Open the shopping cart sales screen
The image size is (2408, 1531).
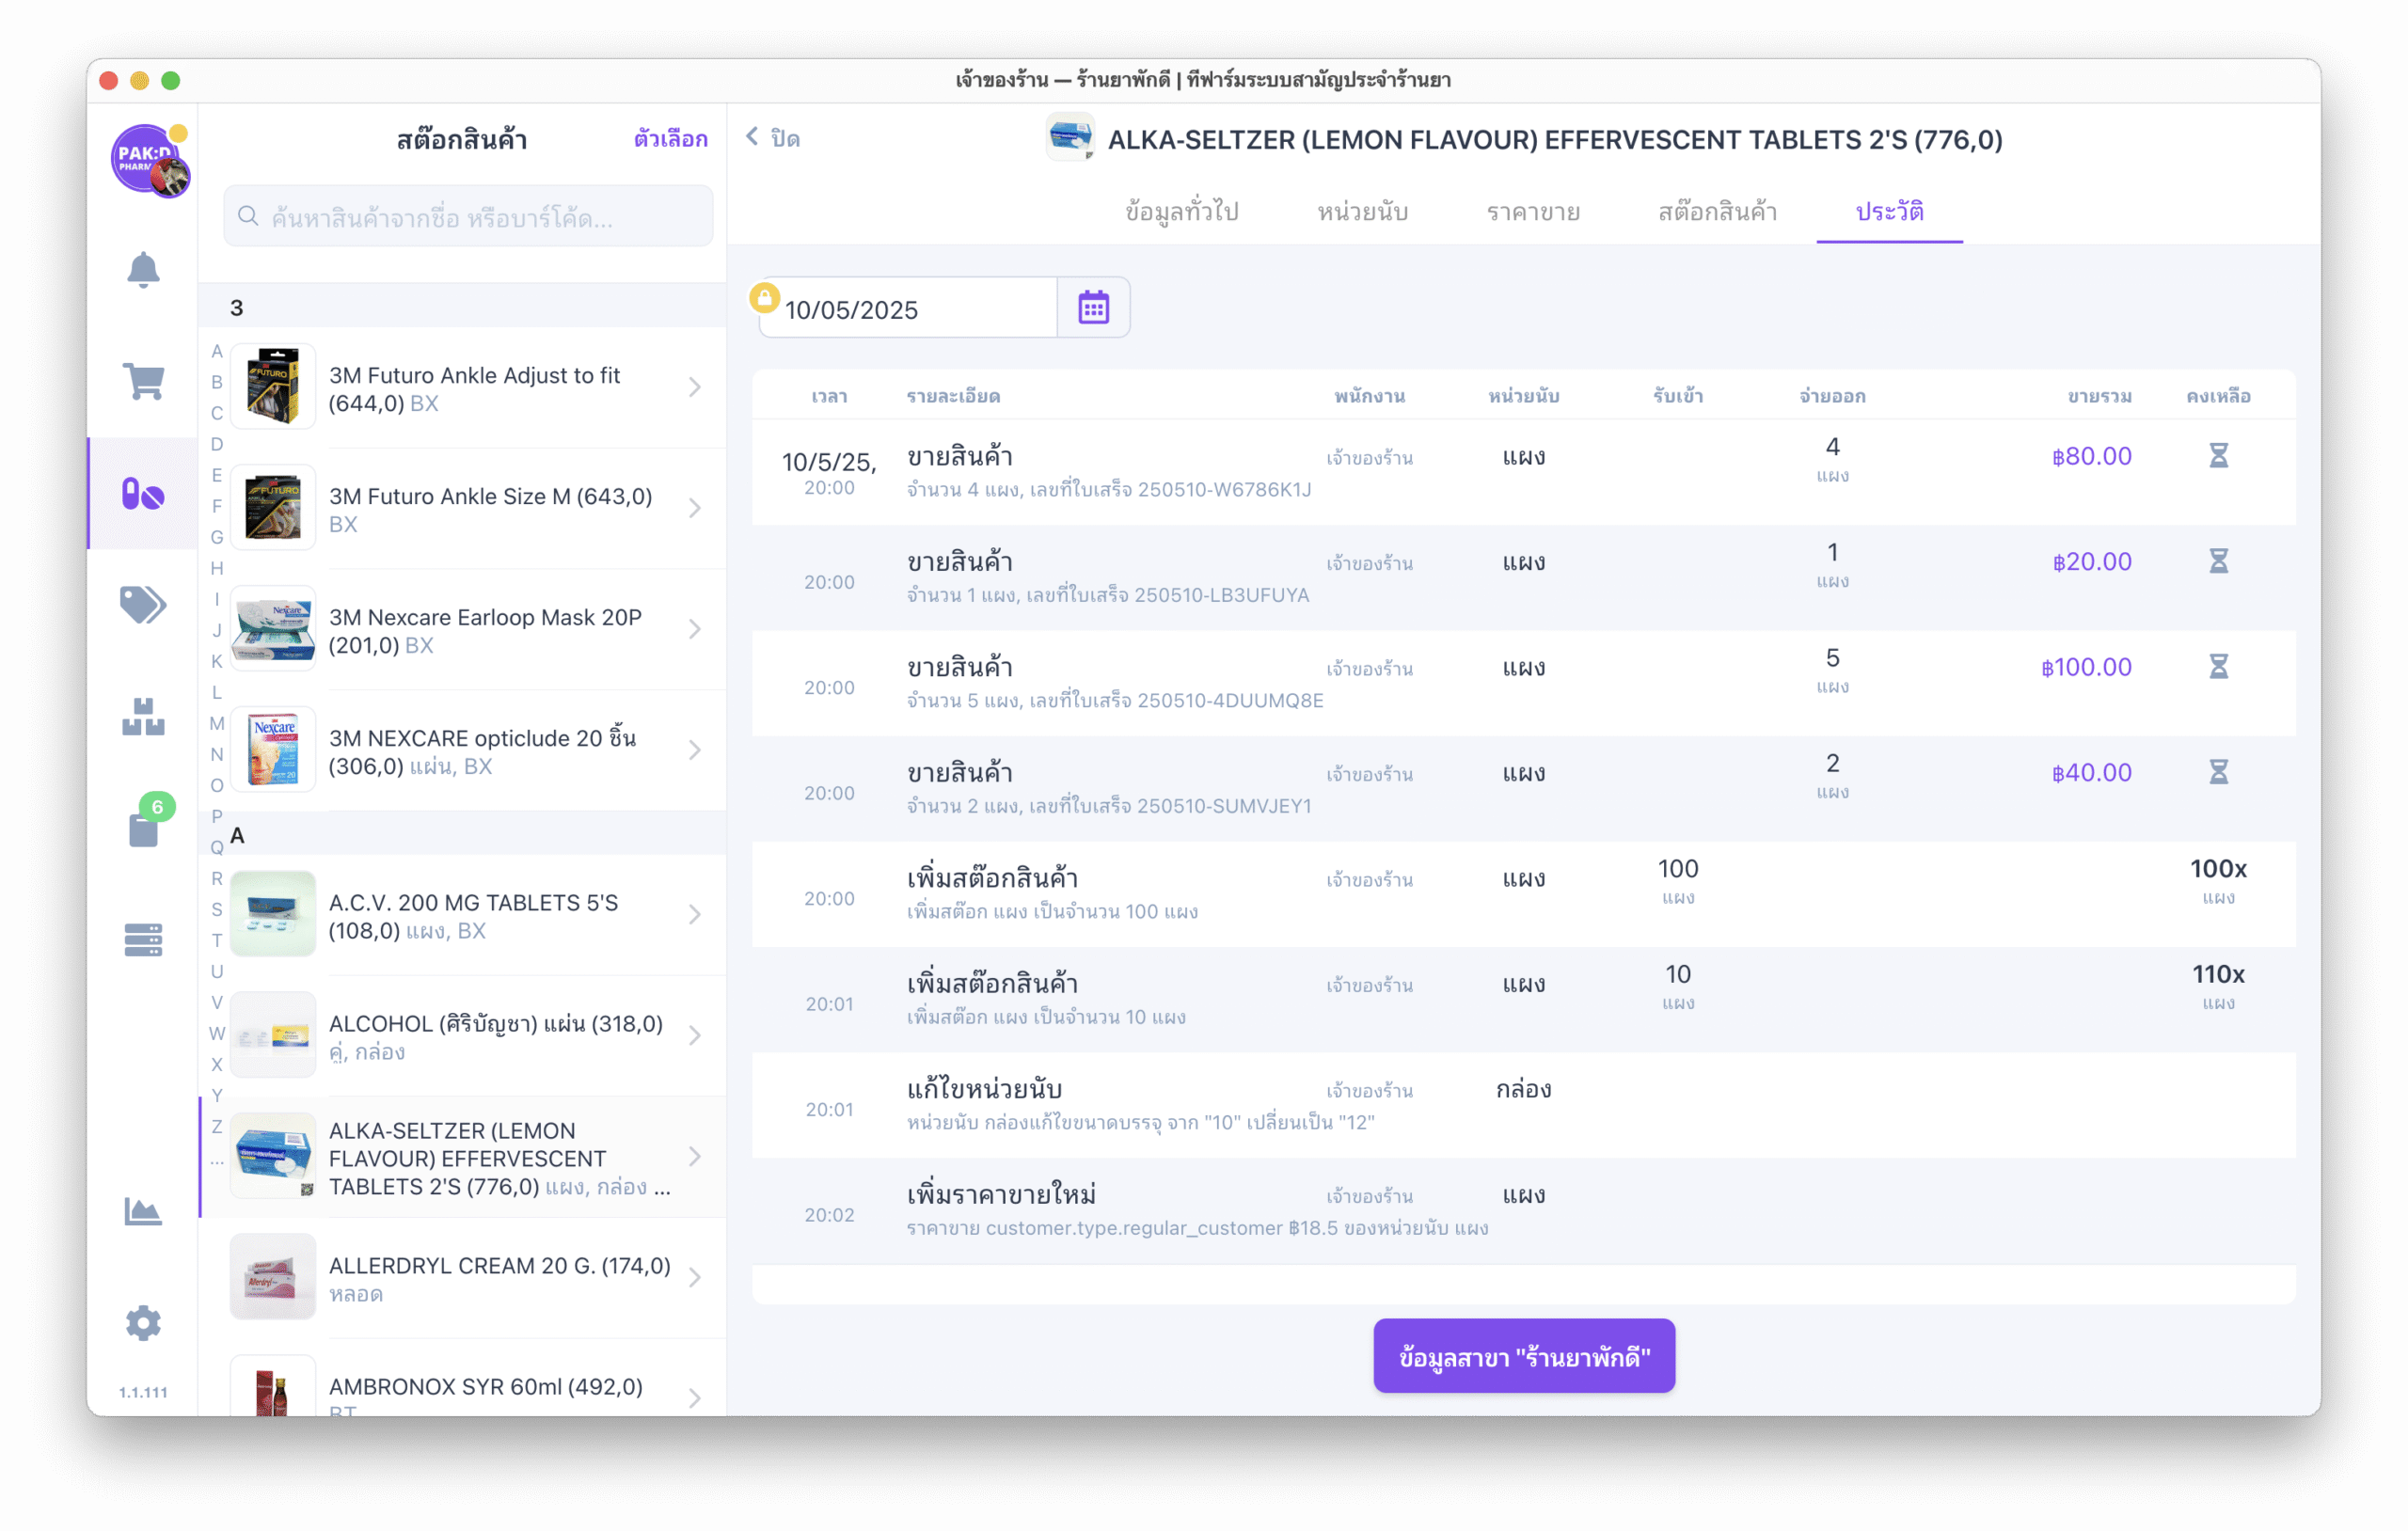143,381
